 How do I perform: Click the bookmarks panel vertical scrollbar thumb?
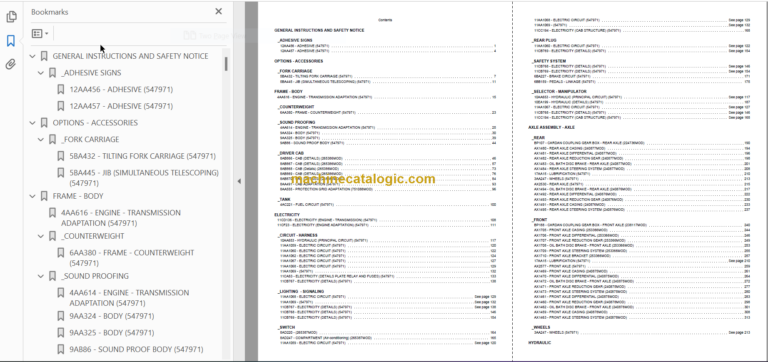pos(226,64)
